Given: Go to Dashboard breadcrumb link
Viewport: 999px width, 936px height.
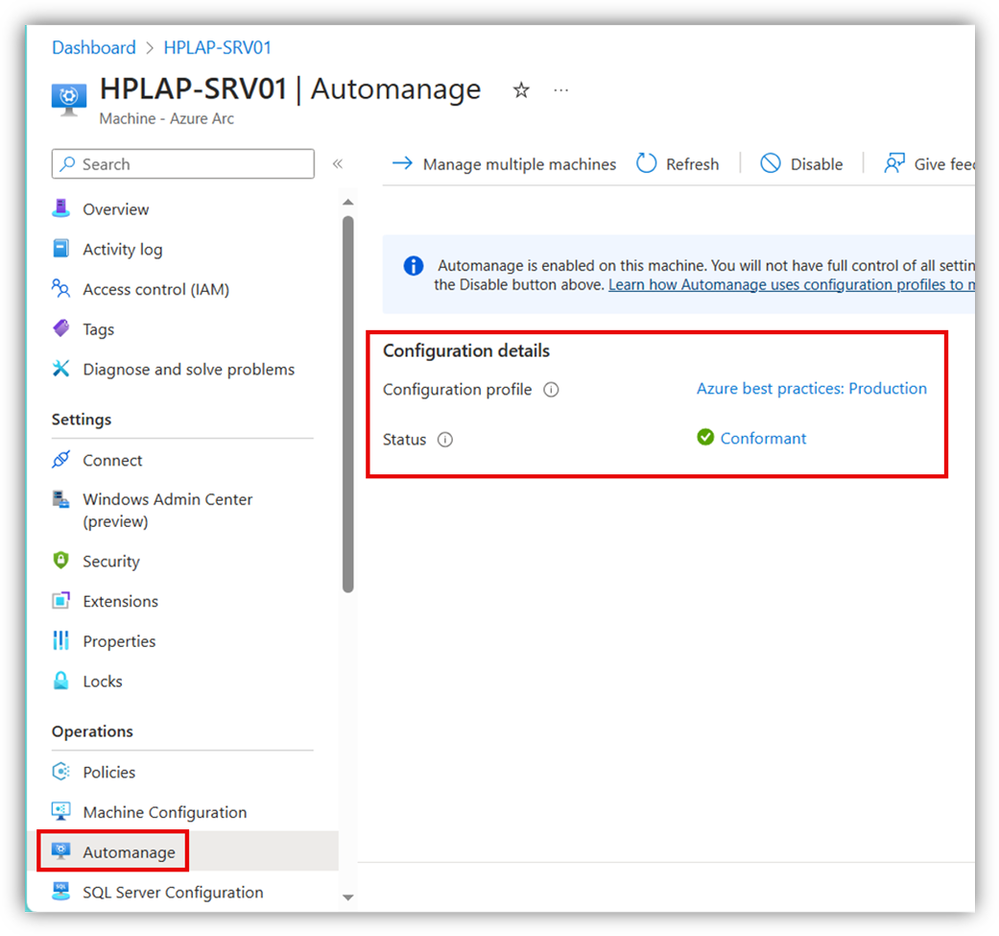Looking at the screenshot, I should coord(94,48).
